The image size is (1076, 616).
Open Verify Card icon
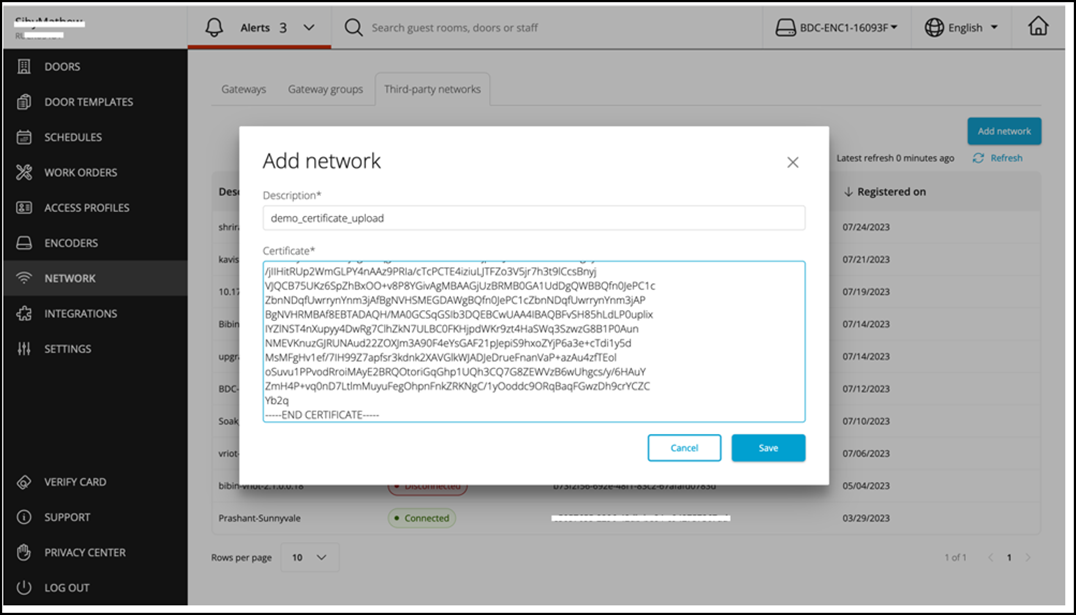click(24, 482)
